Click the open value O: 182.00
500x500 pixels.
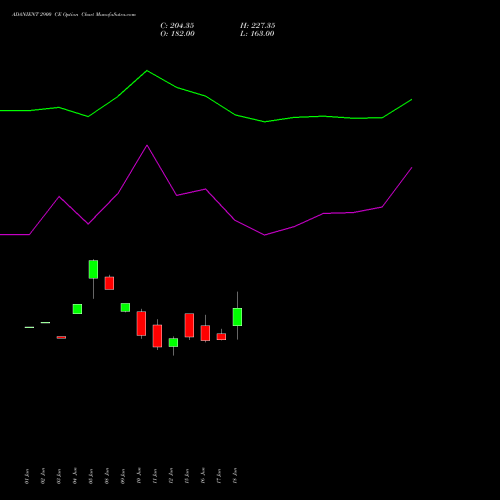click(177, 34)
